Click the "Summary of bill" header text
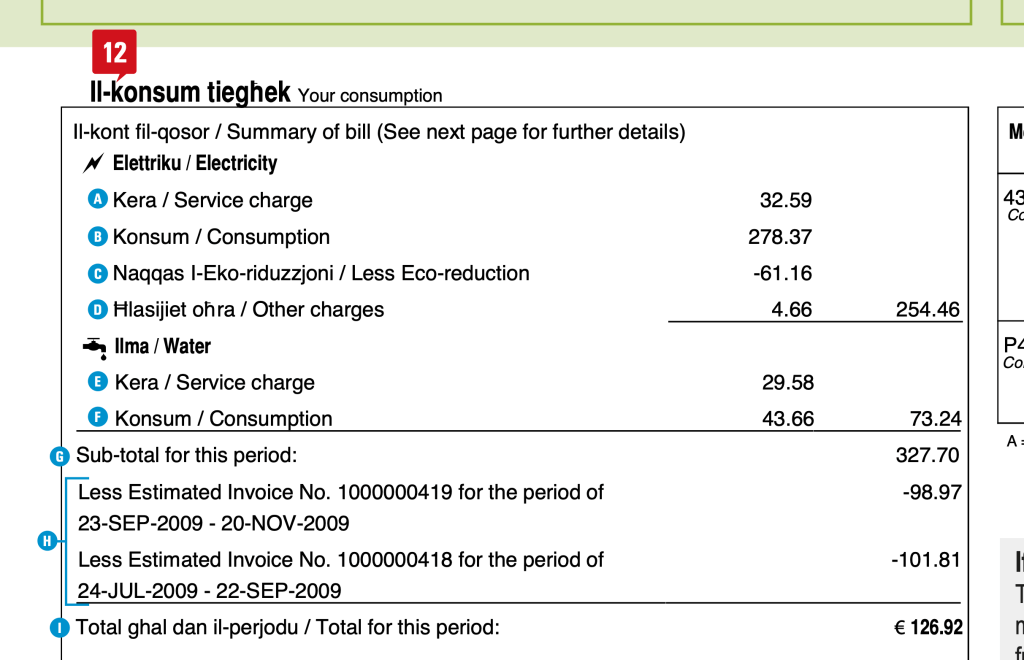 point(379,132)
